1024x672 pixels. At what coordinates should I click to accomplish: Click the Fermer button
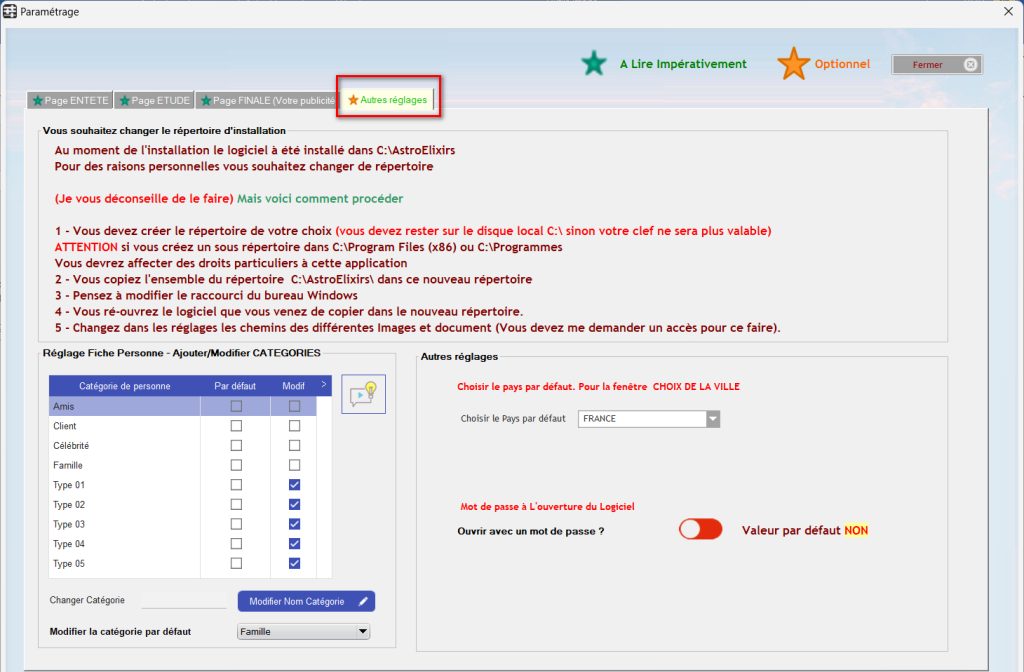(x=936, y=65)
